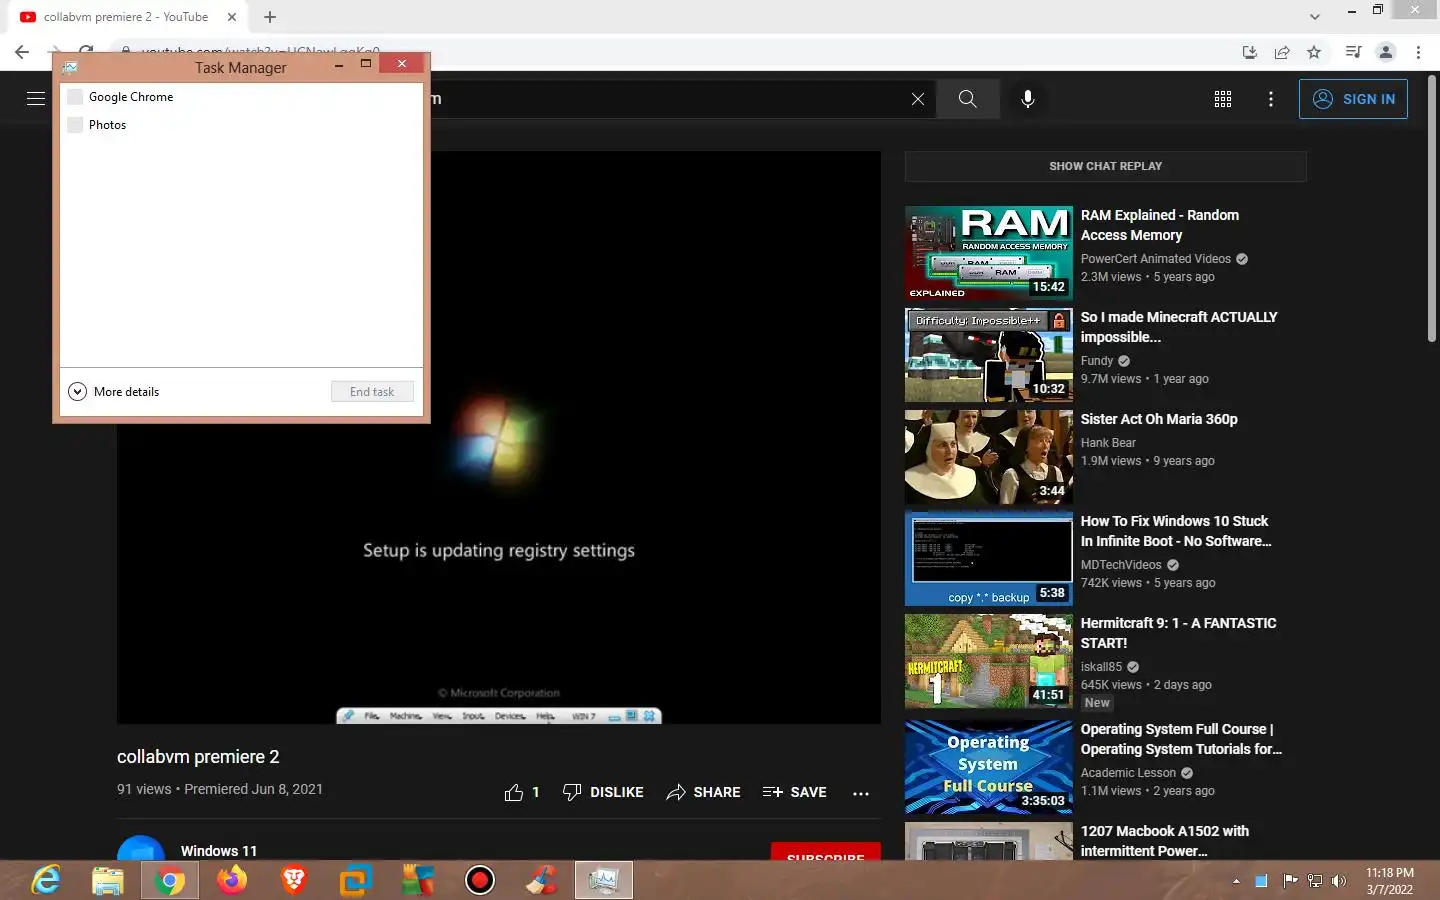
Task: Click Chrome's install app icon in address bar
Action: click(x=1250, y=52)
